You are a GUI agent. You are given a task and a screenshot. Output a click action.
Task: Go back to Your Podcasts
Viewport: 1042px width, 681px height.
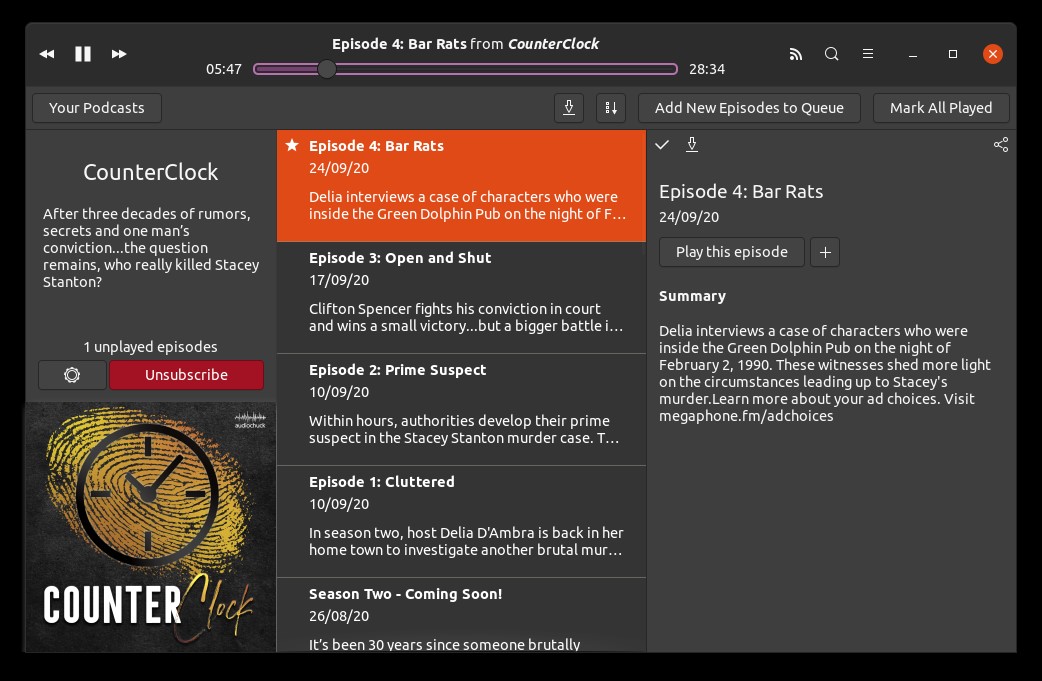(x=97, y=108)
